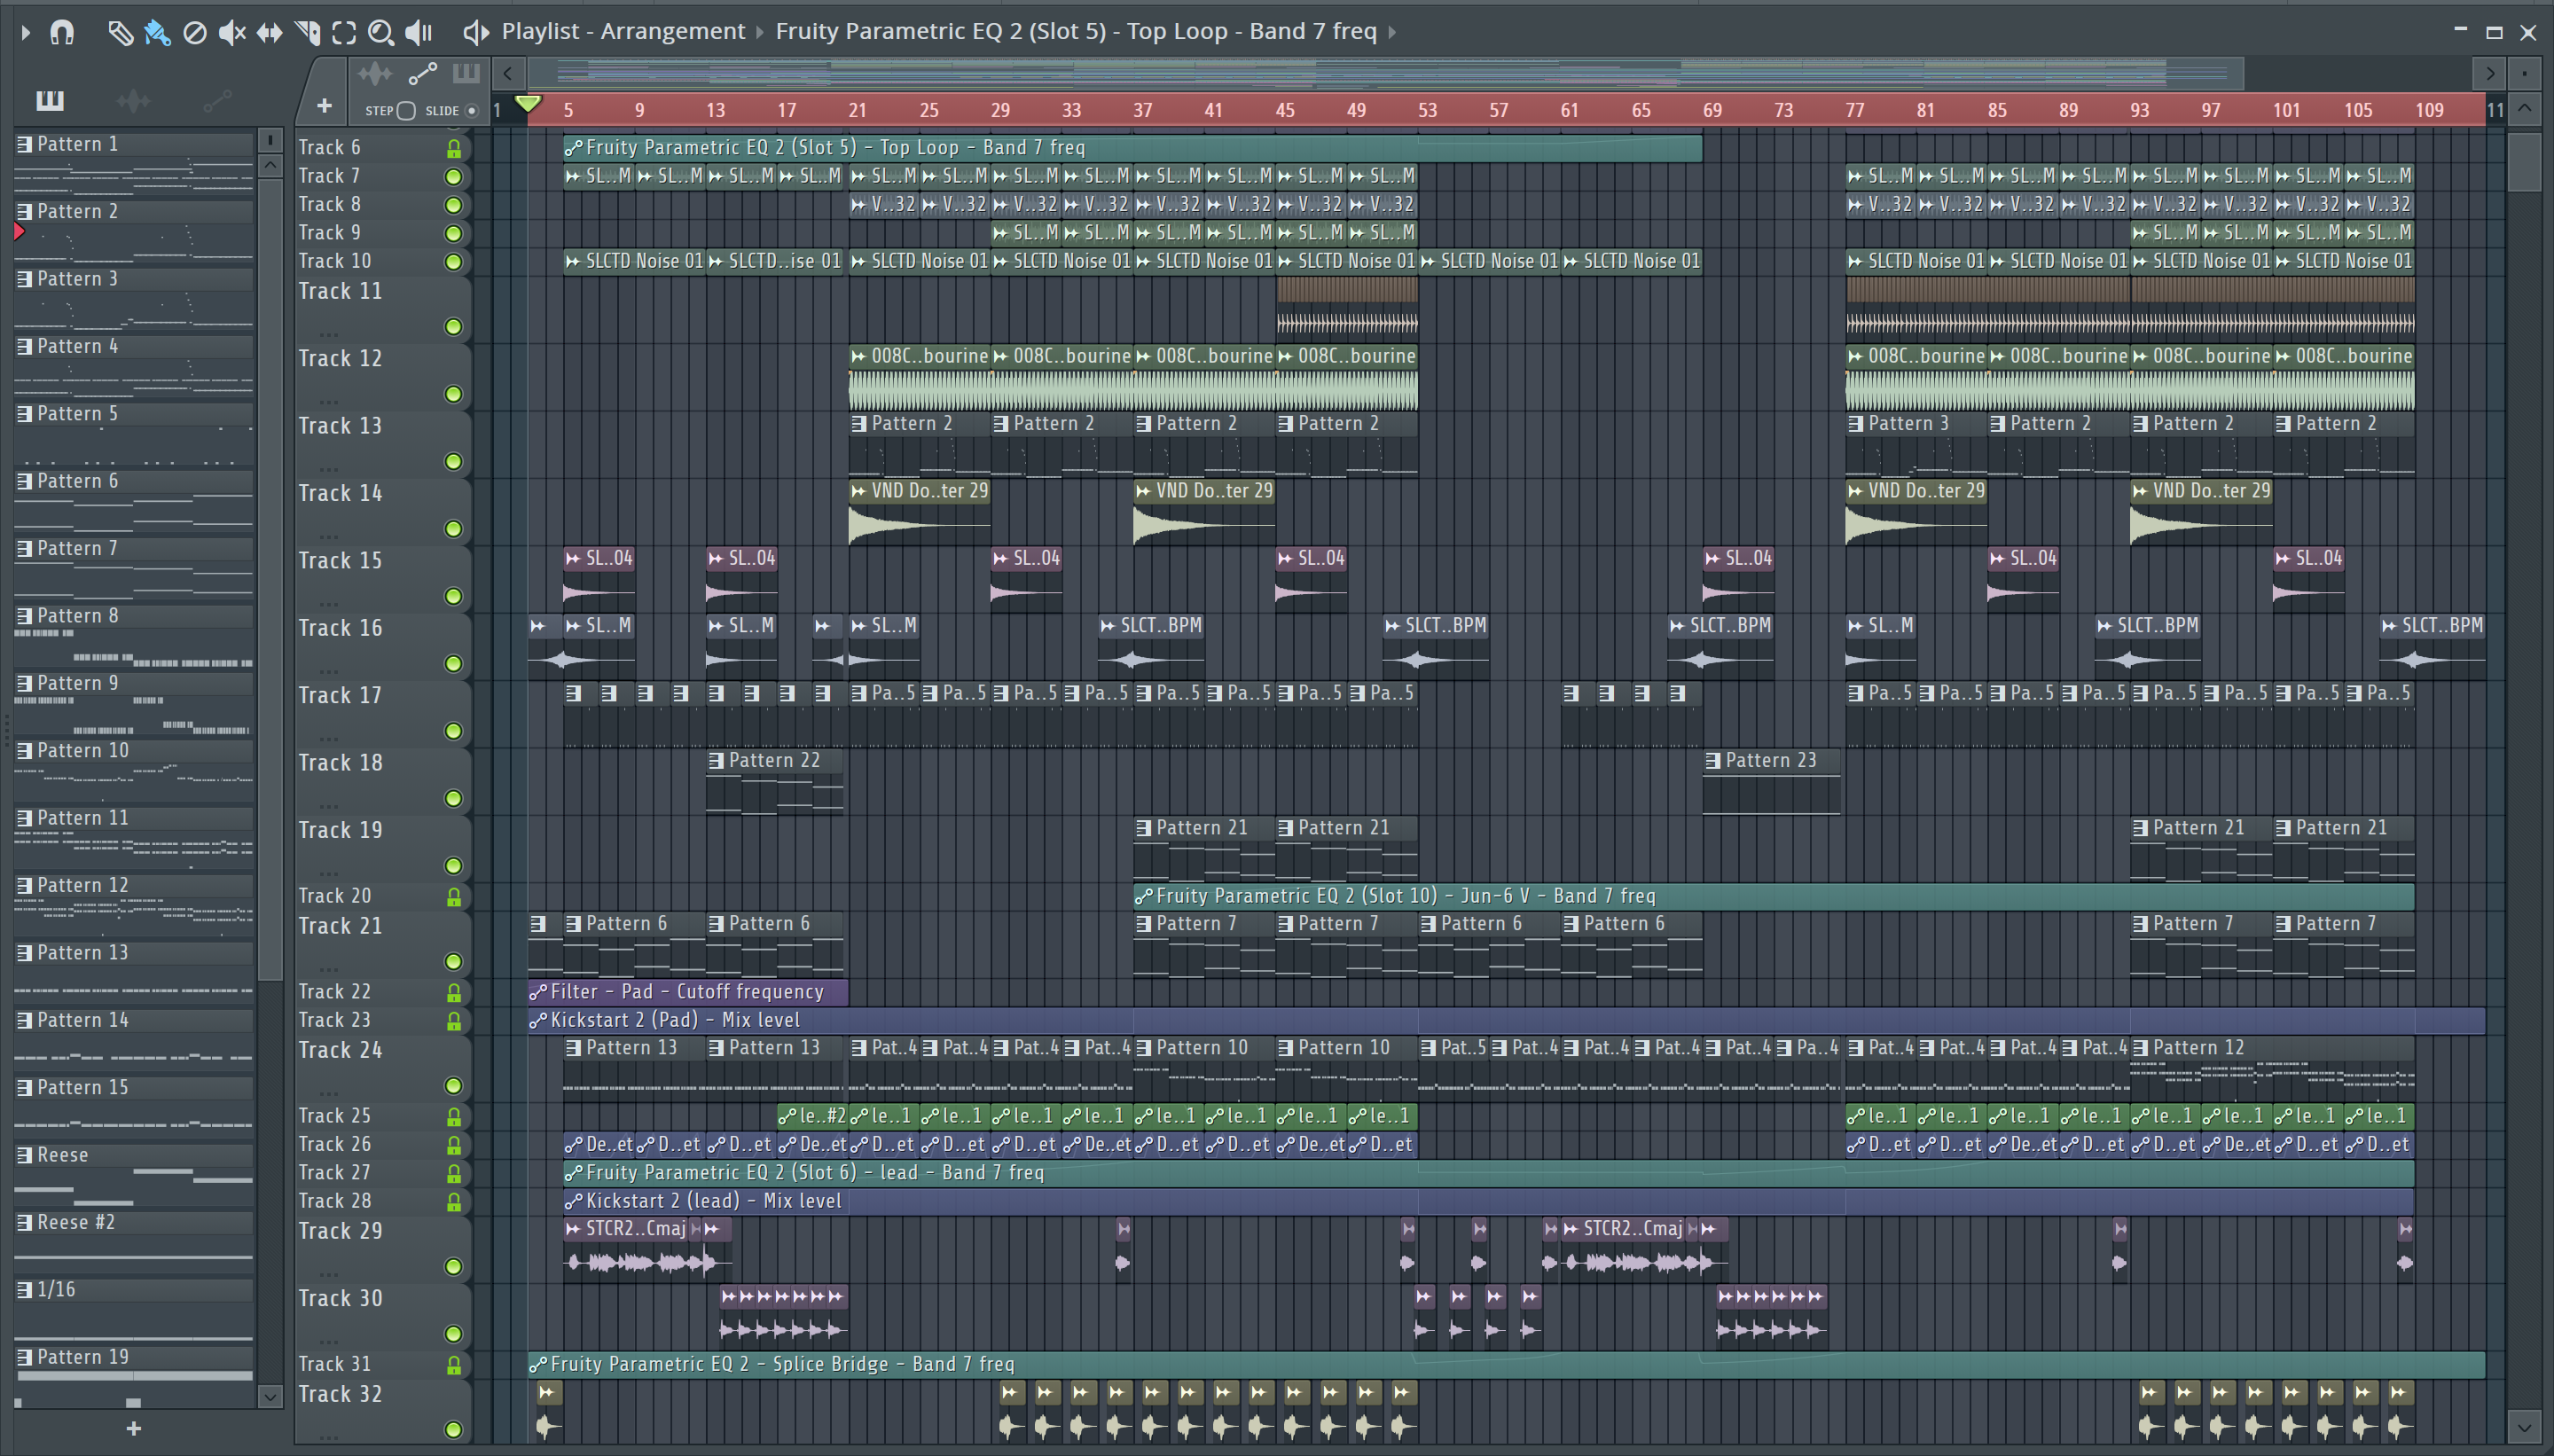Mute Track 8 via green dot
This screenshot has width=2554, height=1456.
[453, 205]
